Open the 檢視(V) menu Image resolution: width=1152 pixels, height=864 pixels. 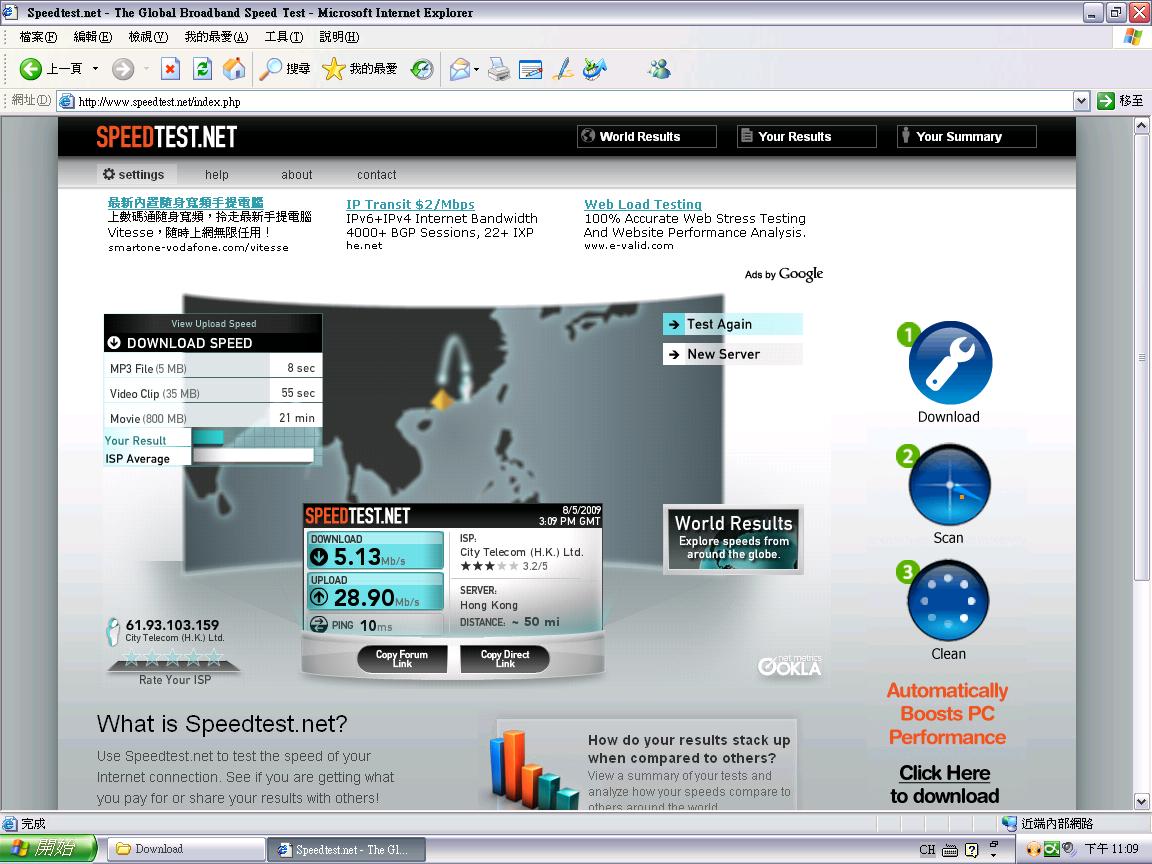click(148, 37)
